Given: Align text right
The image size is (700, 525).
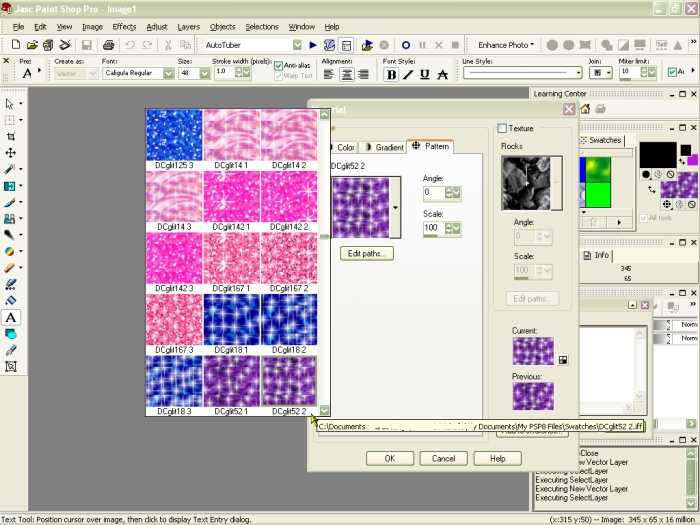Looking at the screenshot, I should pos(363,75).
